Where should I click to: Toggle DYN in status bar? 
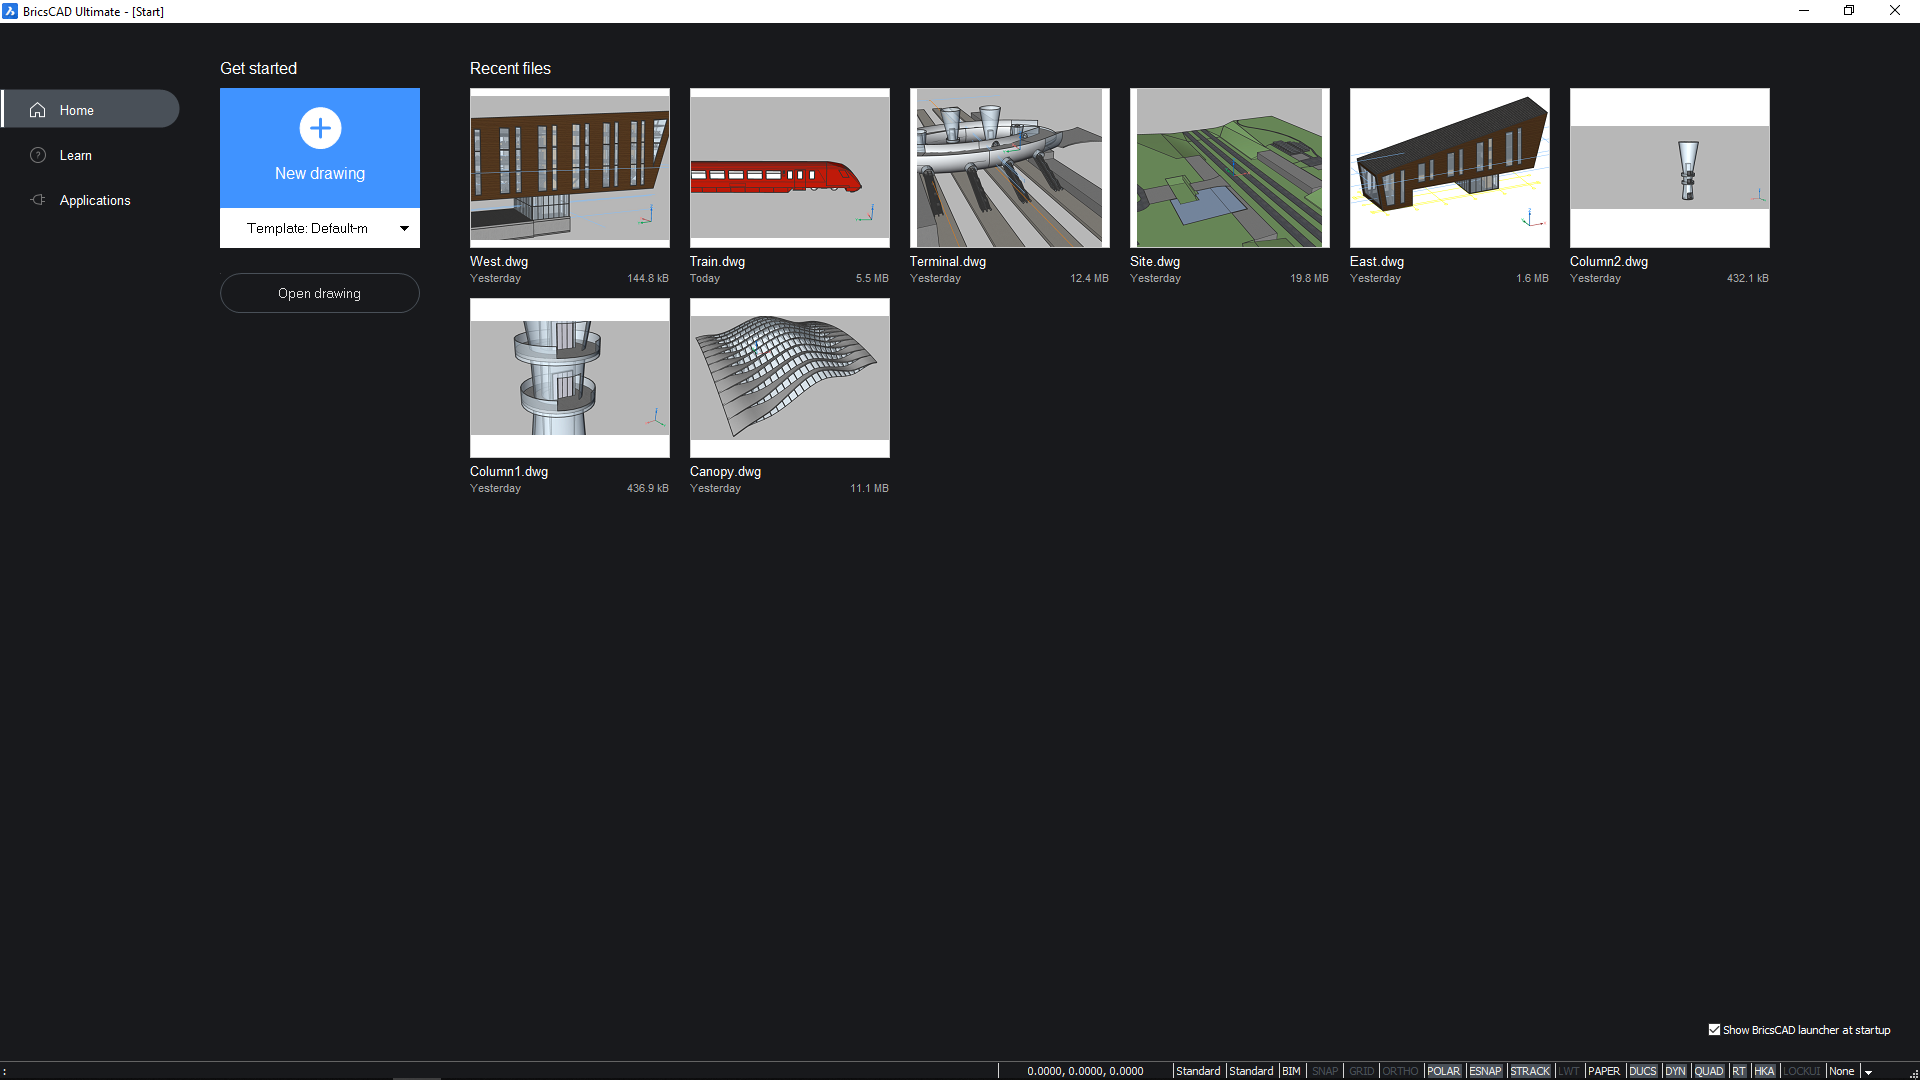[x=1675, y=1071]
